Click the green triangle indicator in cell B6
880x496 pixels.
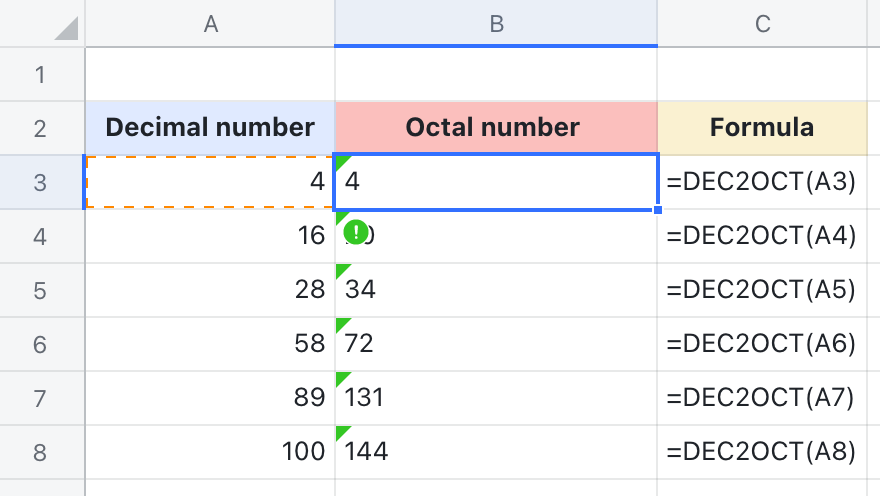(341, 323)
